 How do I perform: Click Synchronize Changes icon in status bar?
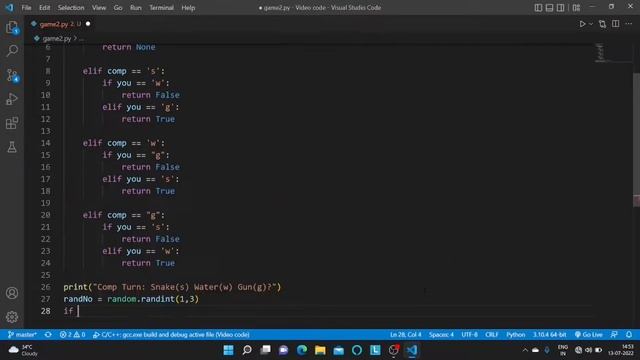coord(48,335)
